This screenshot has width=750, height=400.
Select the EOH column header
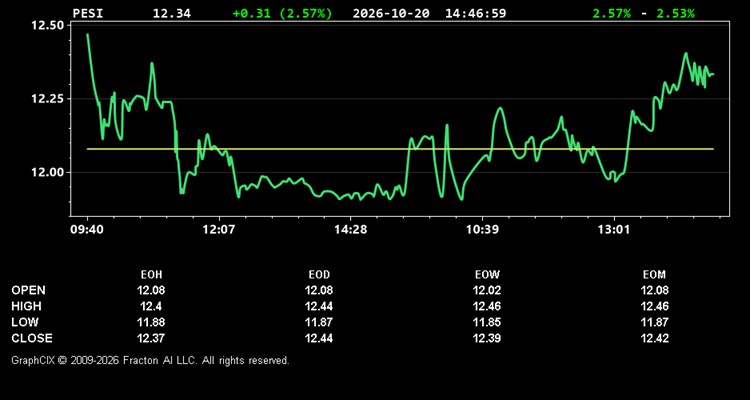pos(151,275)
